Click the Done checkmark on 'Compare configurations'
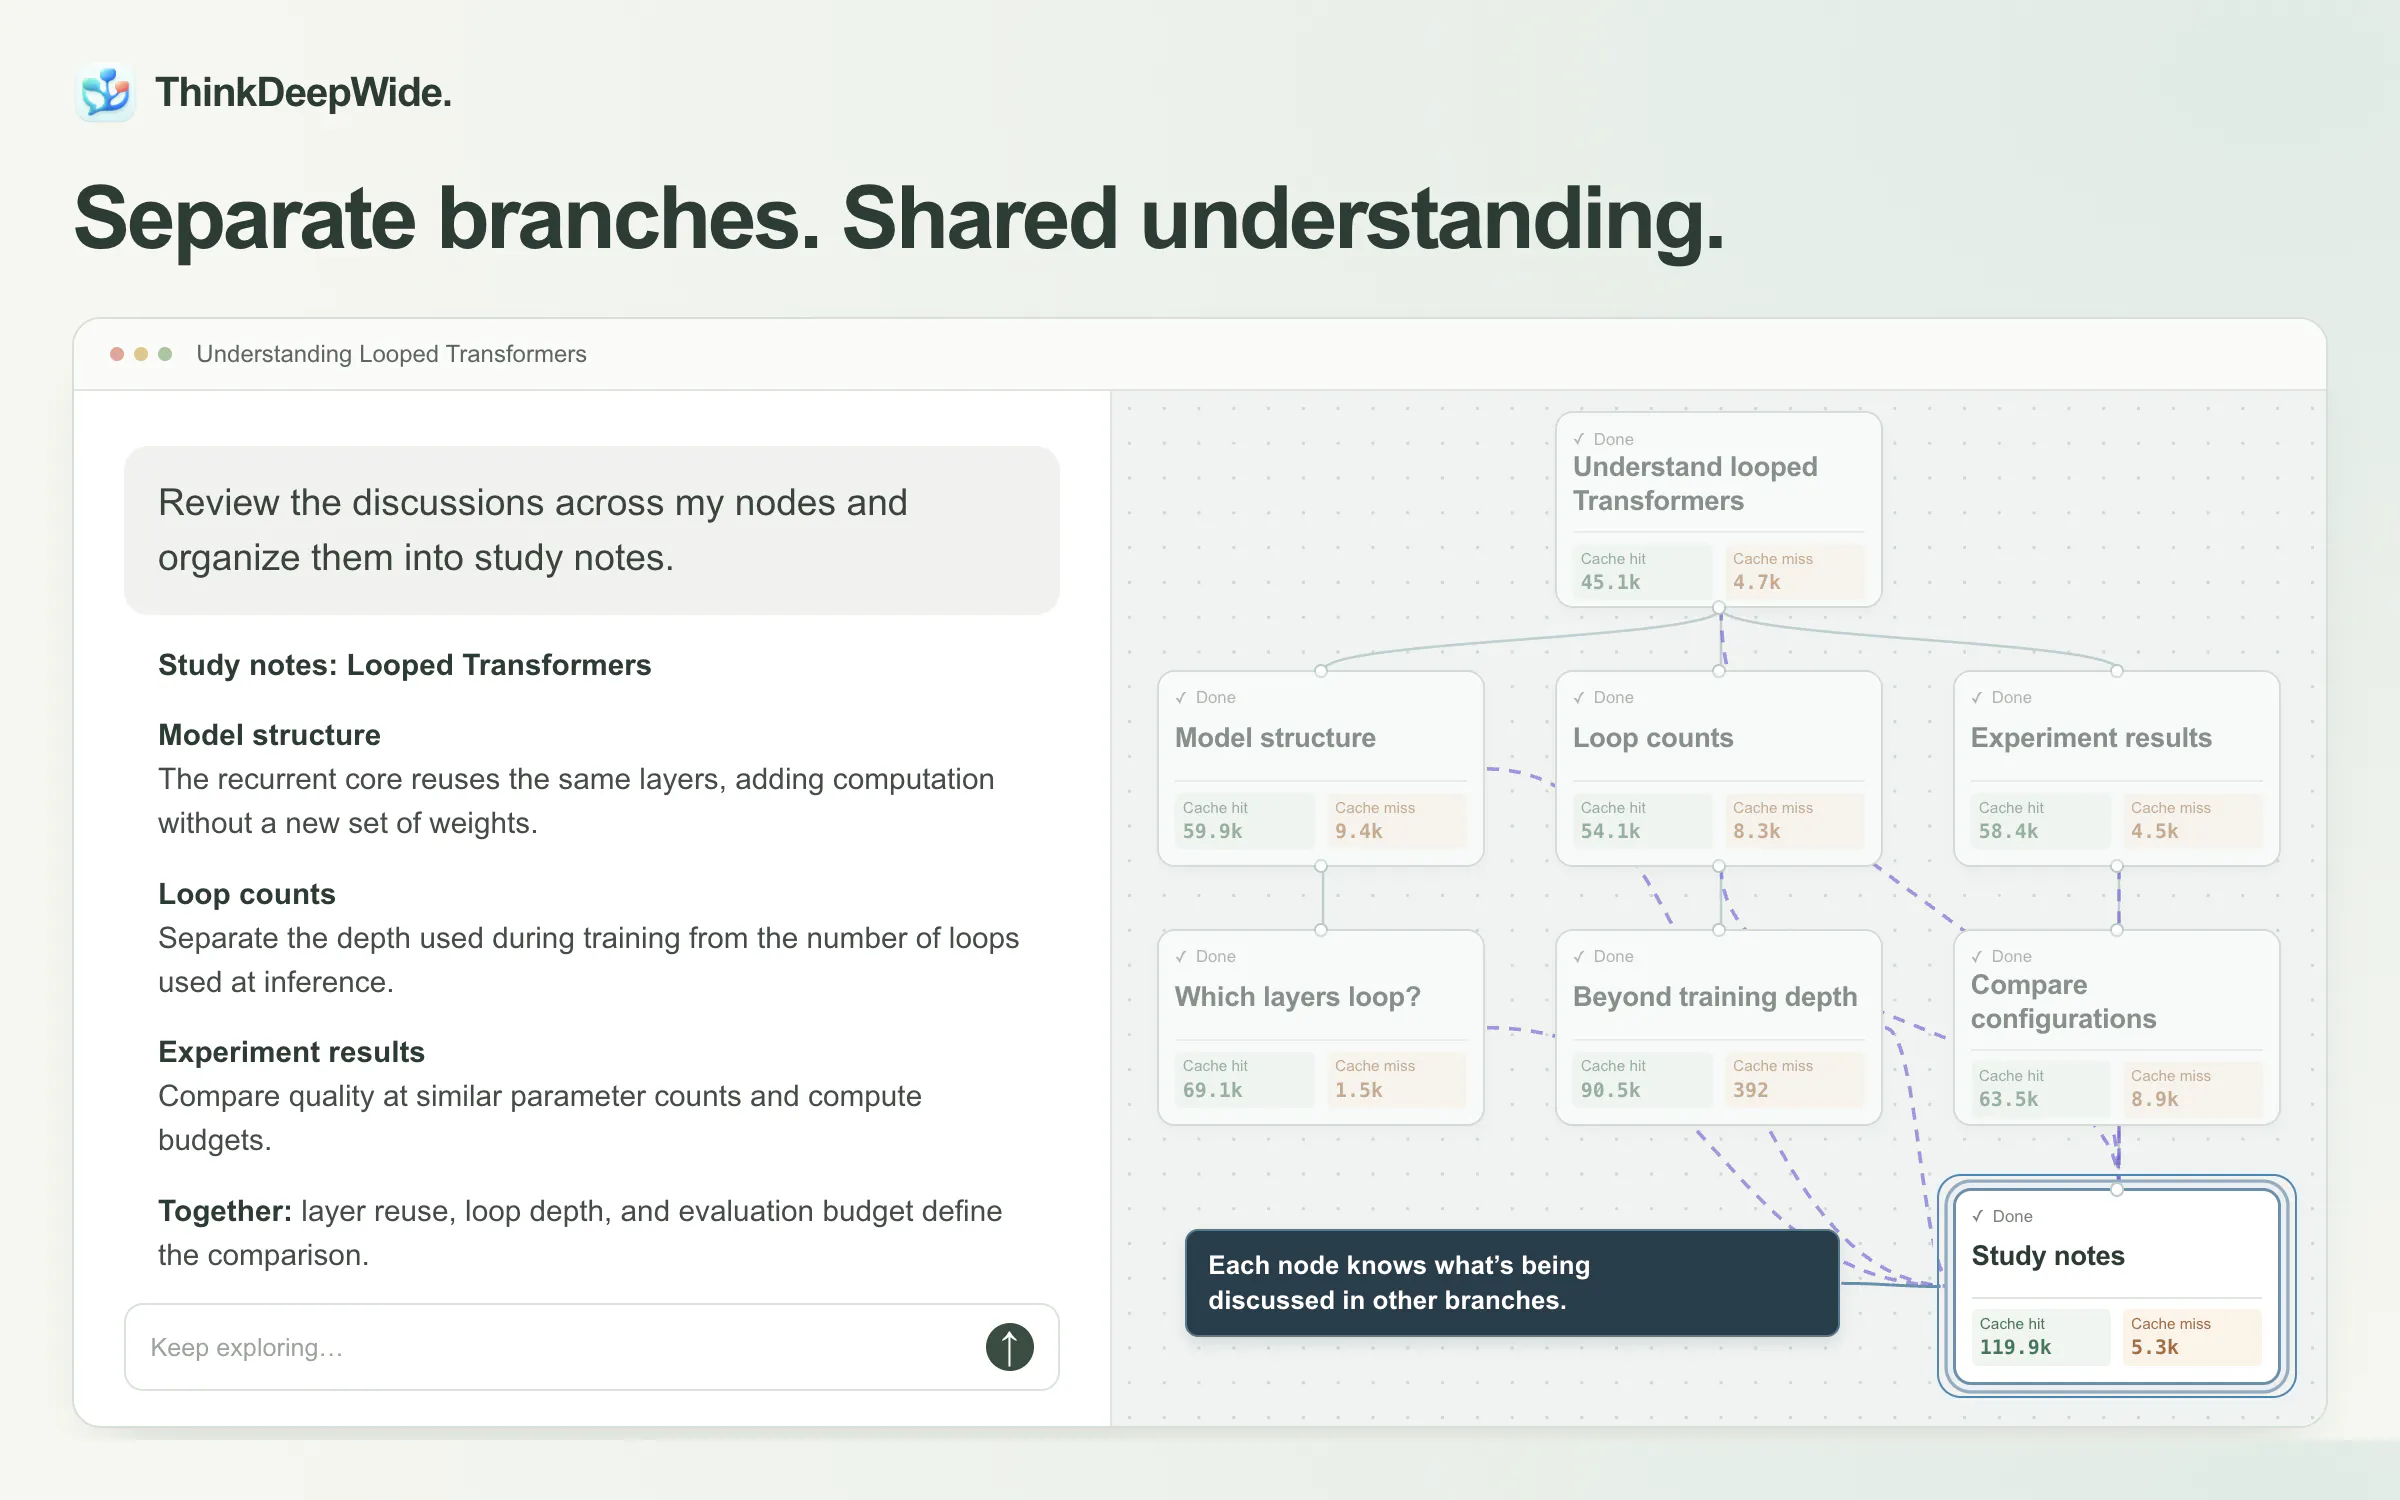The width and height of the screenshot is (2400, 1500). (1976, 956)
